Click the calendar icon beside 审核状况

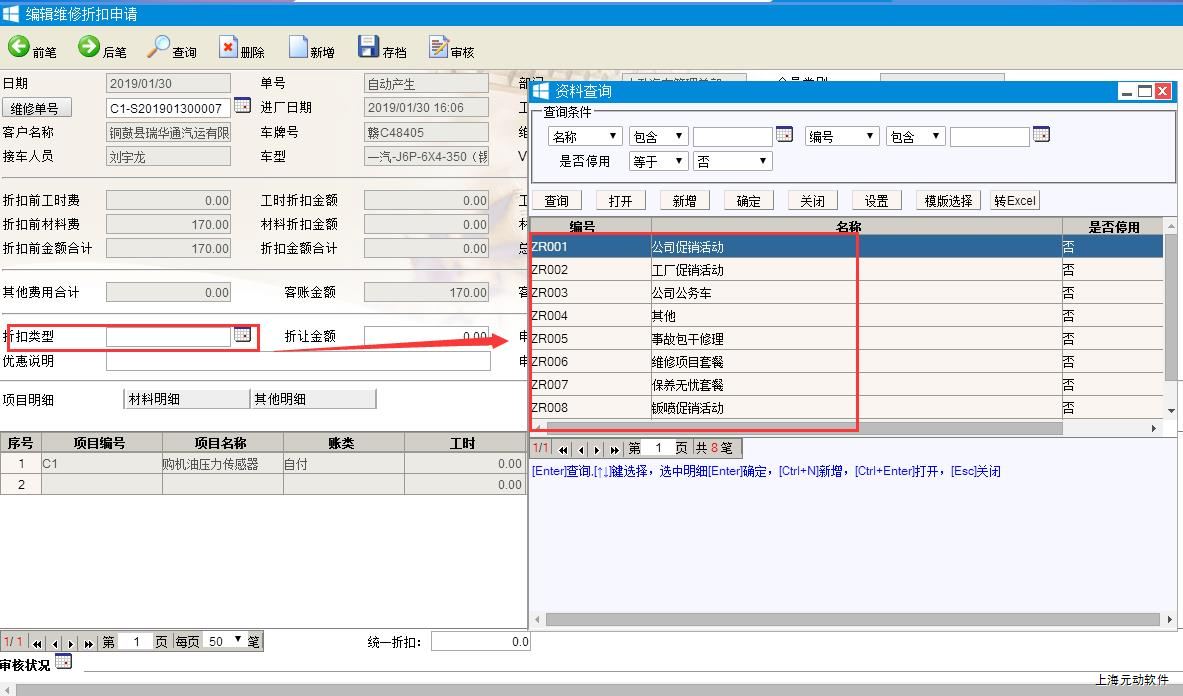[63, 662]
